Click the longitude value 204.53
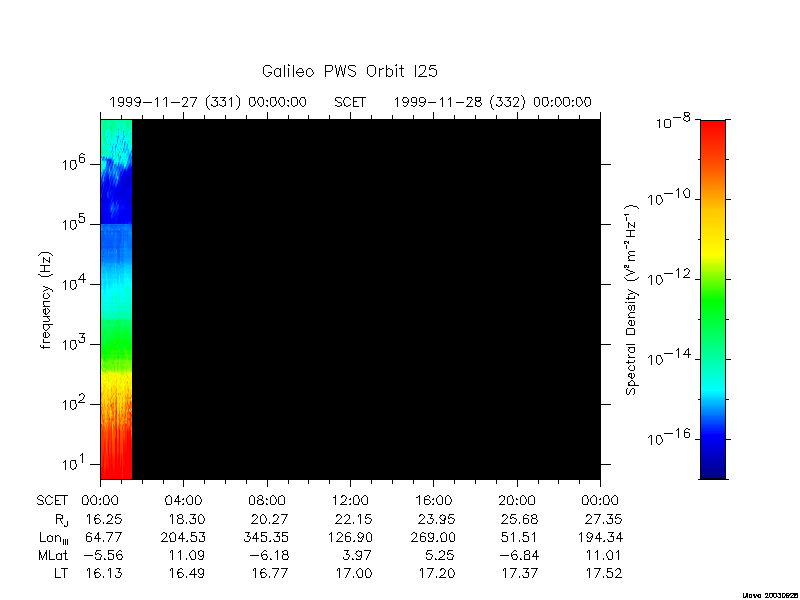Screen dimensions: 800x600 tap(183, 537)
